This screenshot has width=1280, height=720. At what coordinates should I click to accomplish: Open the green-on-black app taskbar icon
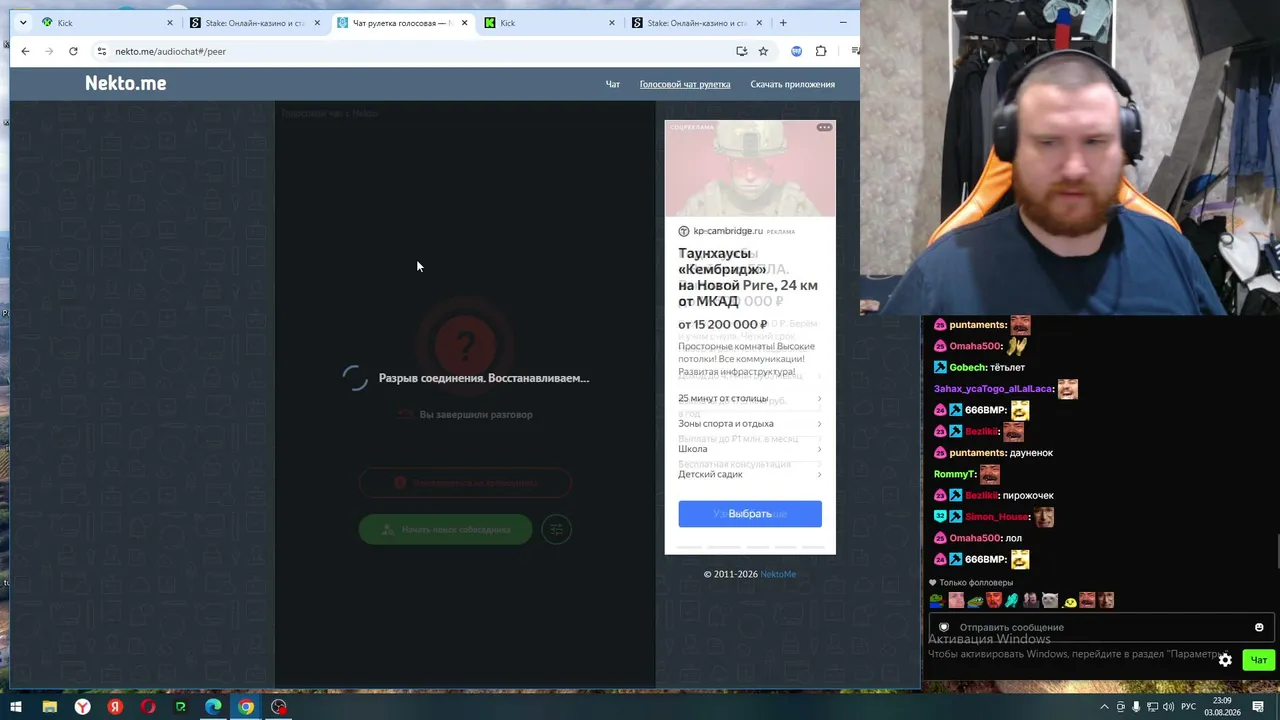[x=180, y=707]
